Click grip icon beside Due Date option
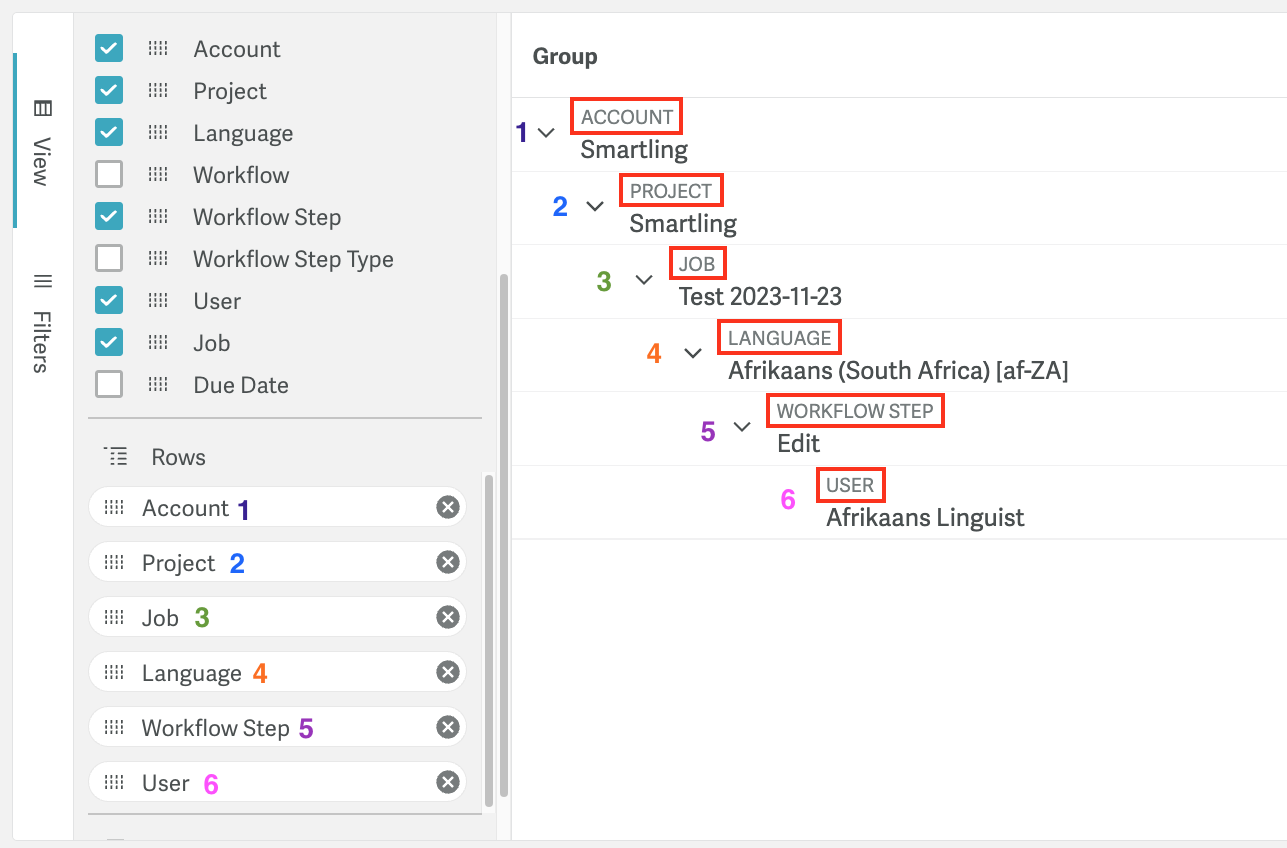 158,385
